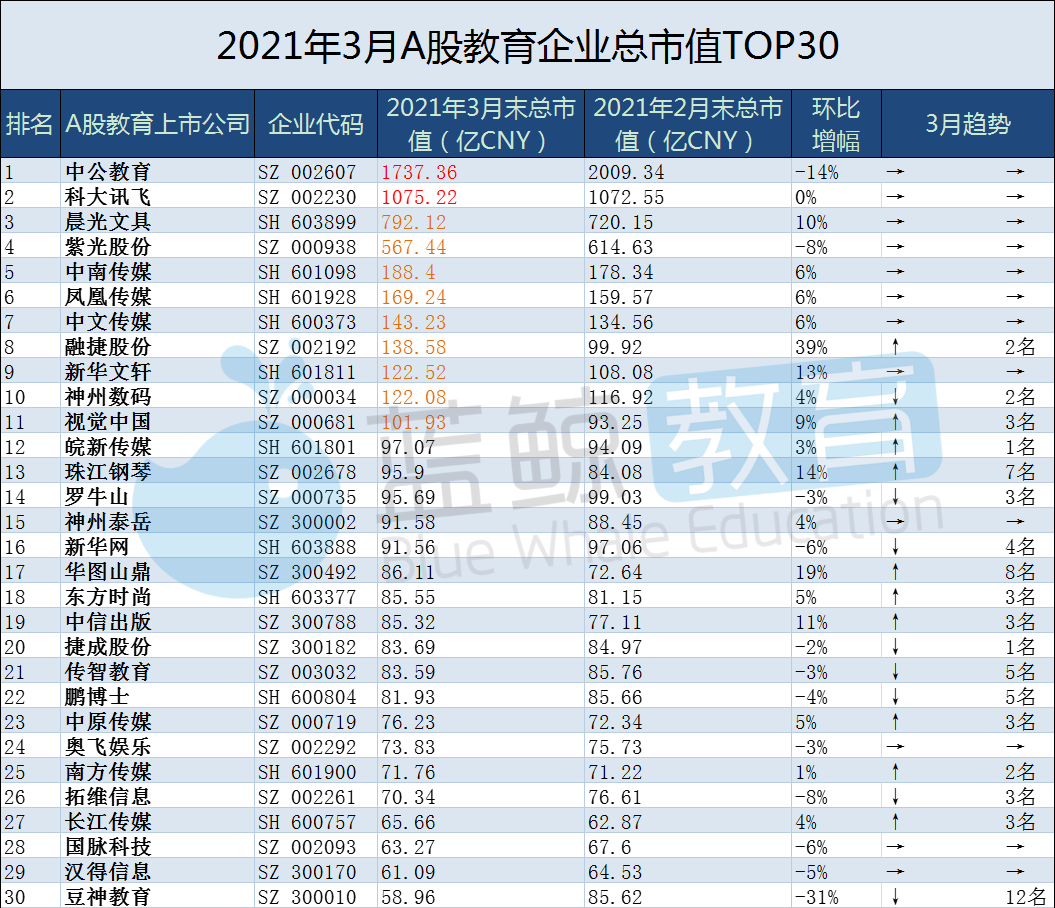
Task: Click the rank change 4名
Action: [x=1020, y=547]
